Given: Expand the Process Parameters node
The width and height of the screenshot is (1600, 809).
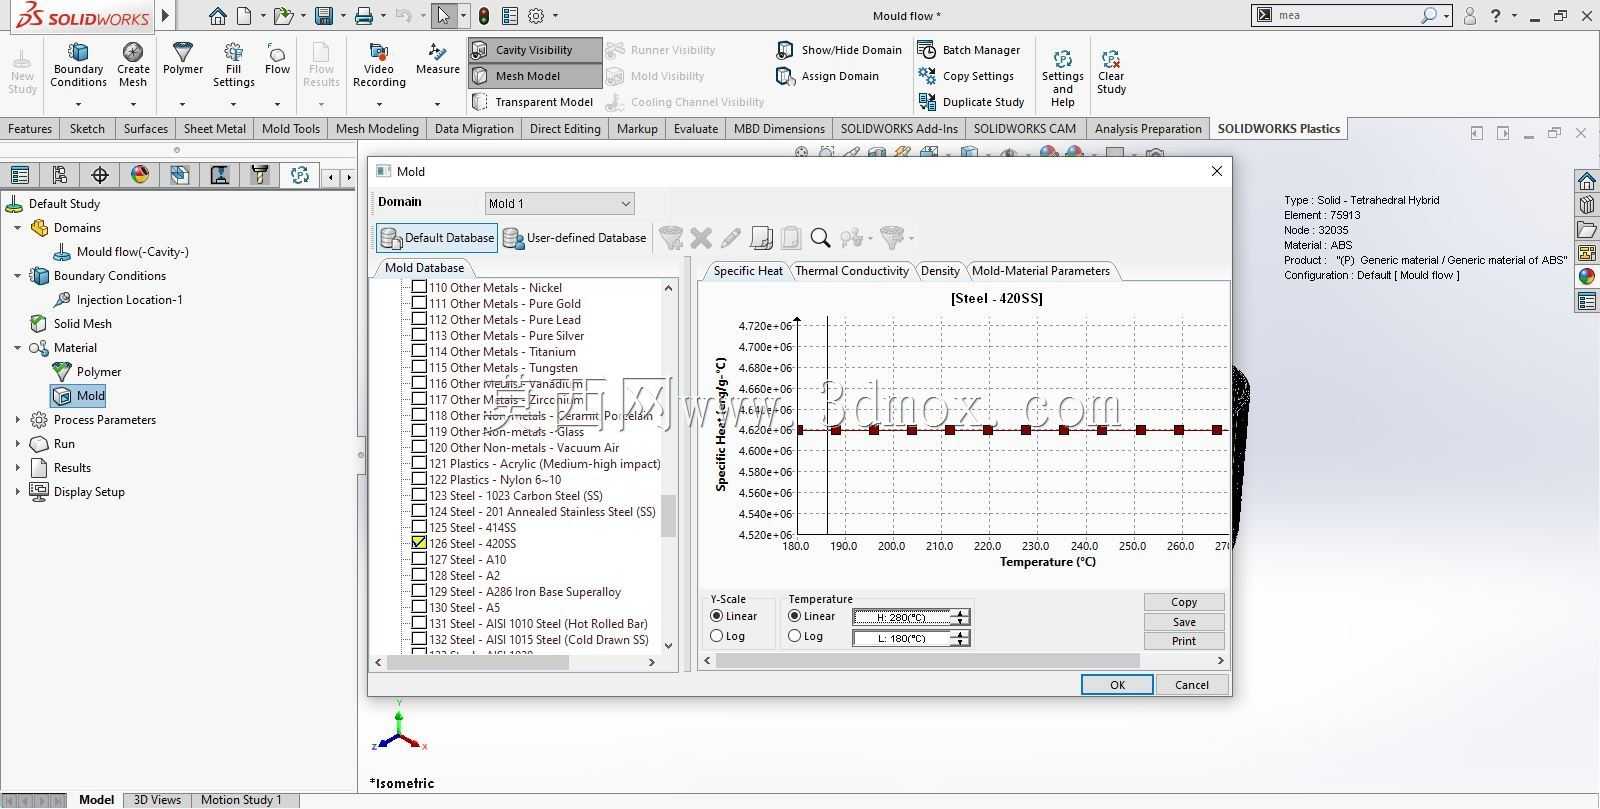Looking at the screenshot, I should click(x=17, y=420).
